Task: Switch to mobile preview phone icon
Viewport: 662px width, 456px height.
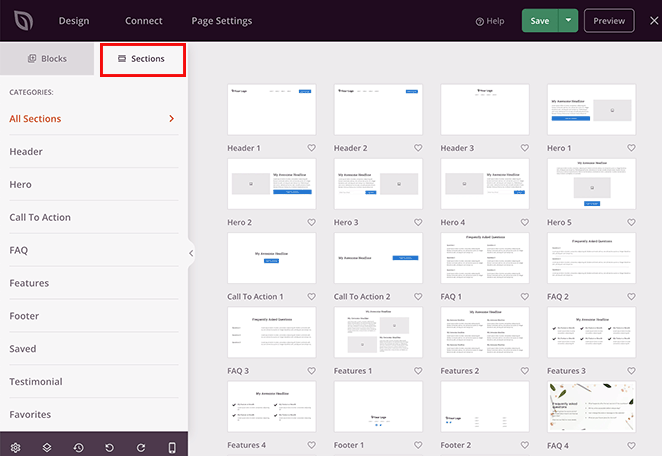Action: pos(172,447)
